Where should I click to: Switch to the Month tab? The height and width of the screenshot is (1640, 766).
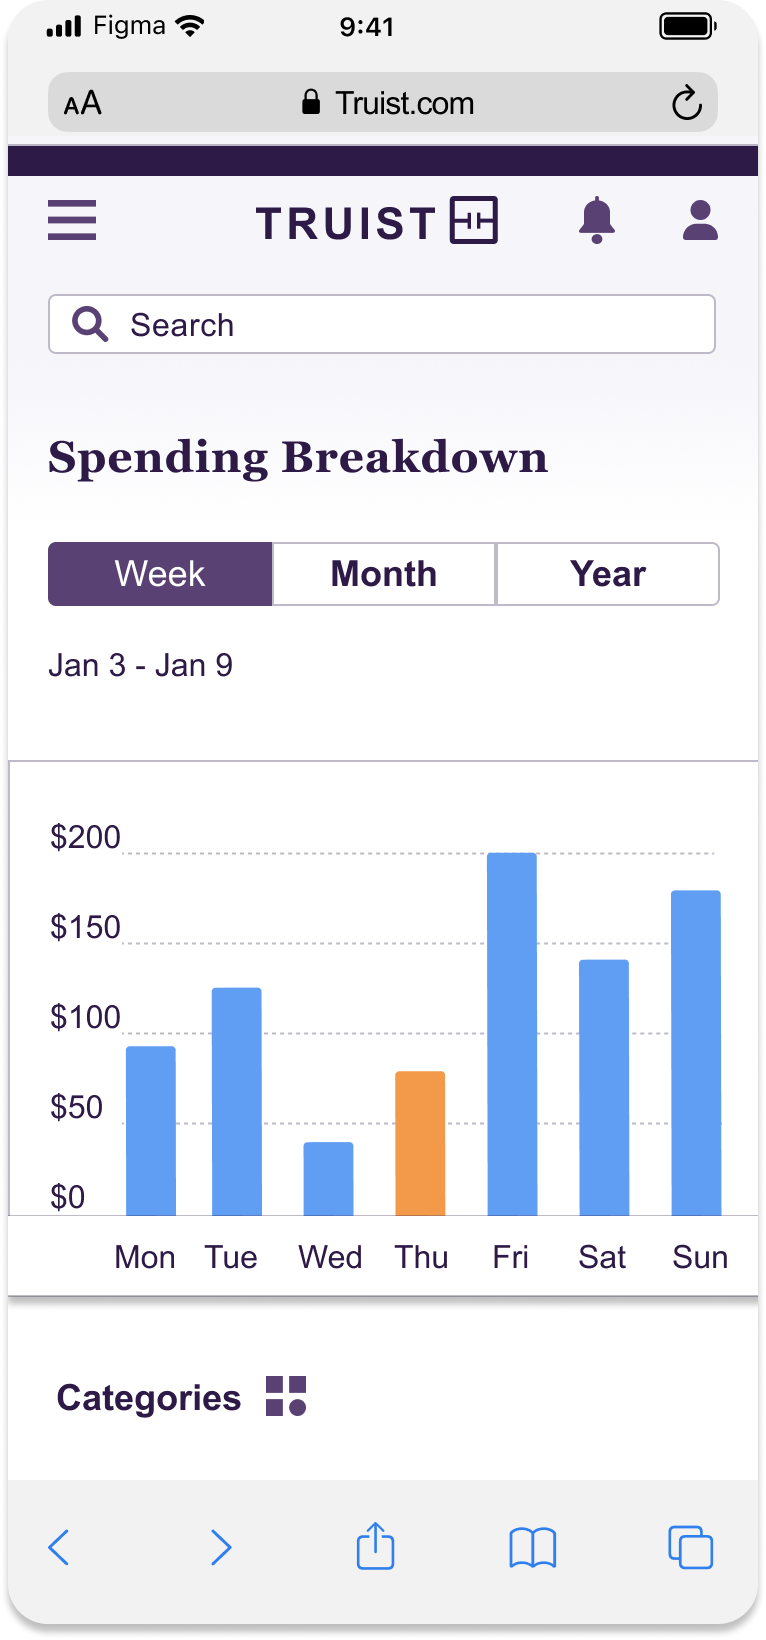(384, 574)
